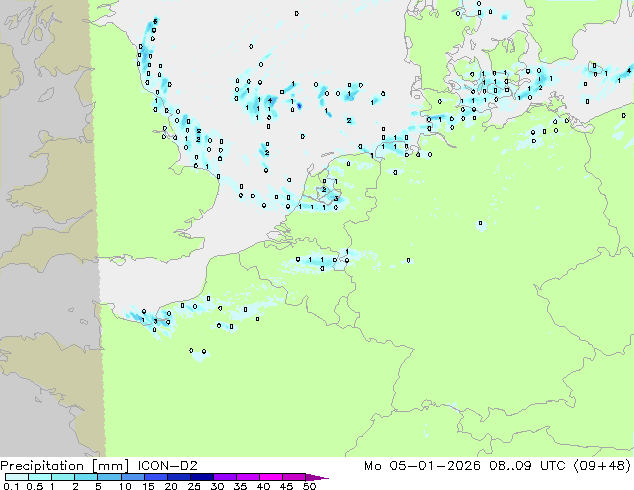Click the '0.1' legend scale label
The height and width of the screenshot is (490, 634).
11,486
